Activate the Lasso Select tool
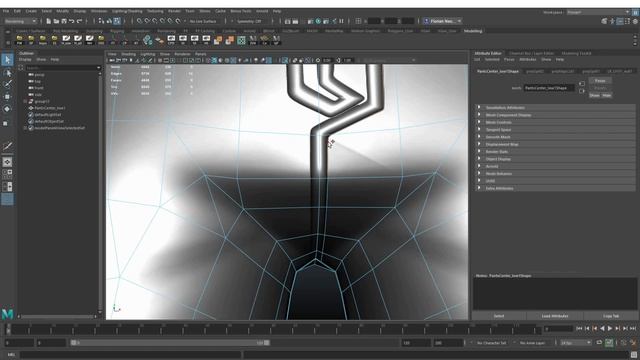 coord(7,73)
